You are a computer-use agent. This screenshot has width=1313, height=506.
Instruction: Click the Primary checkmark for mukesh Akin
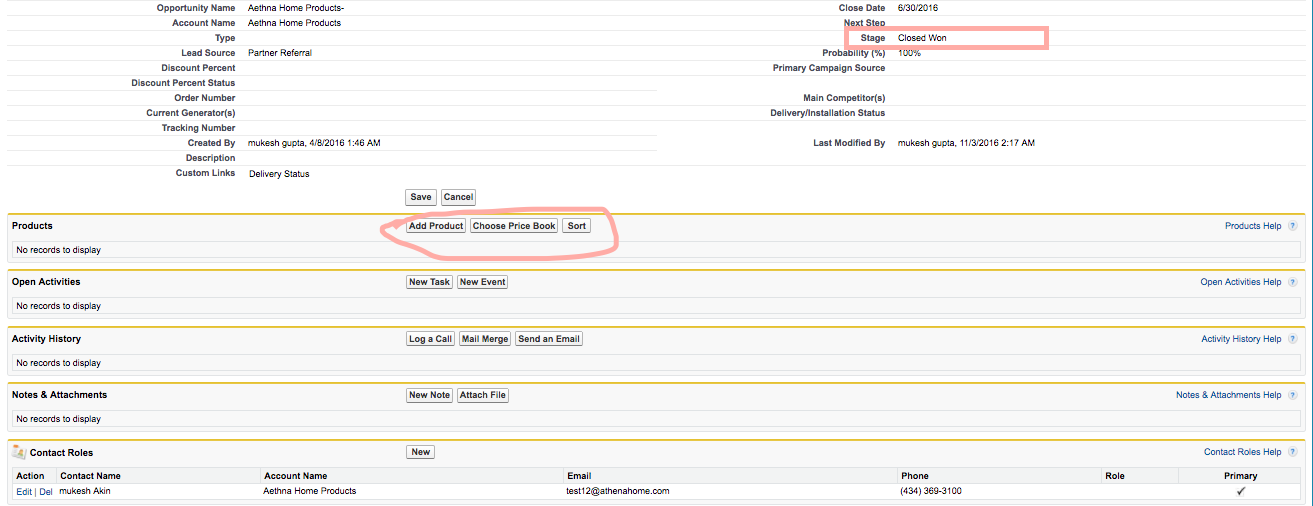[1241, 491]
